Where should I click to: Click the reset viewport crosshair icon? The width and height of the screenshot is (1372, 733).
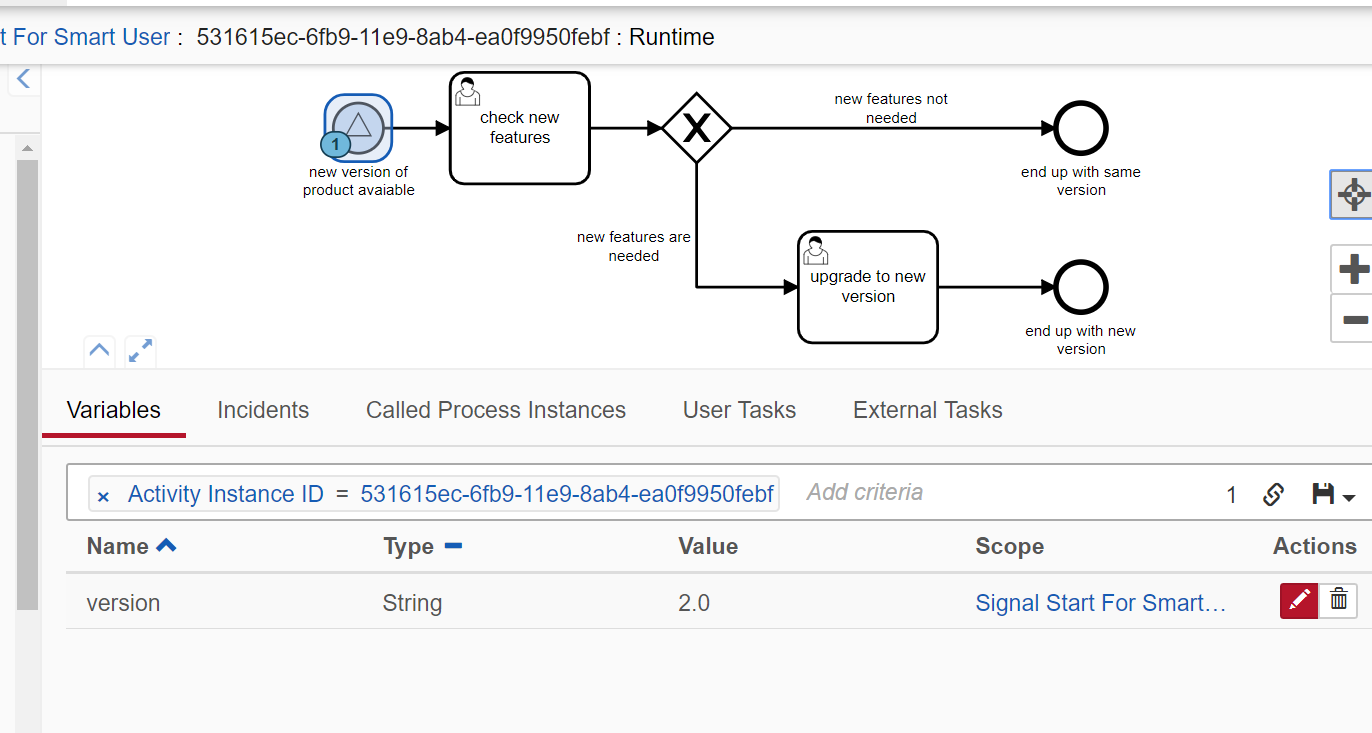[x=1353, y=194]
